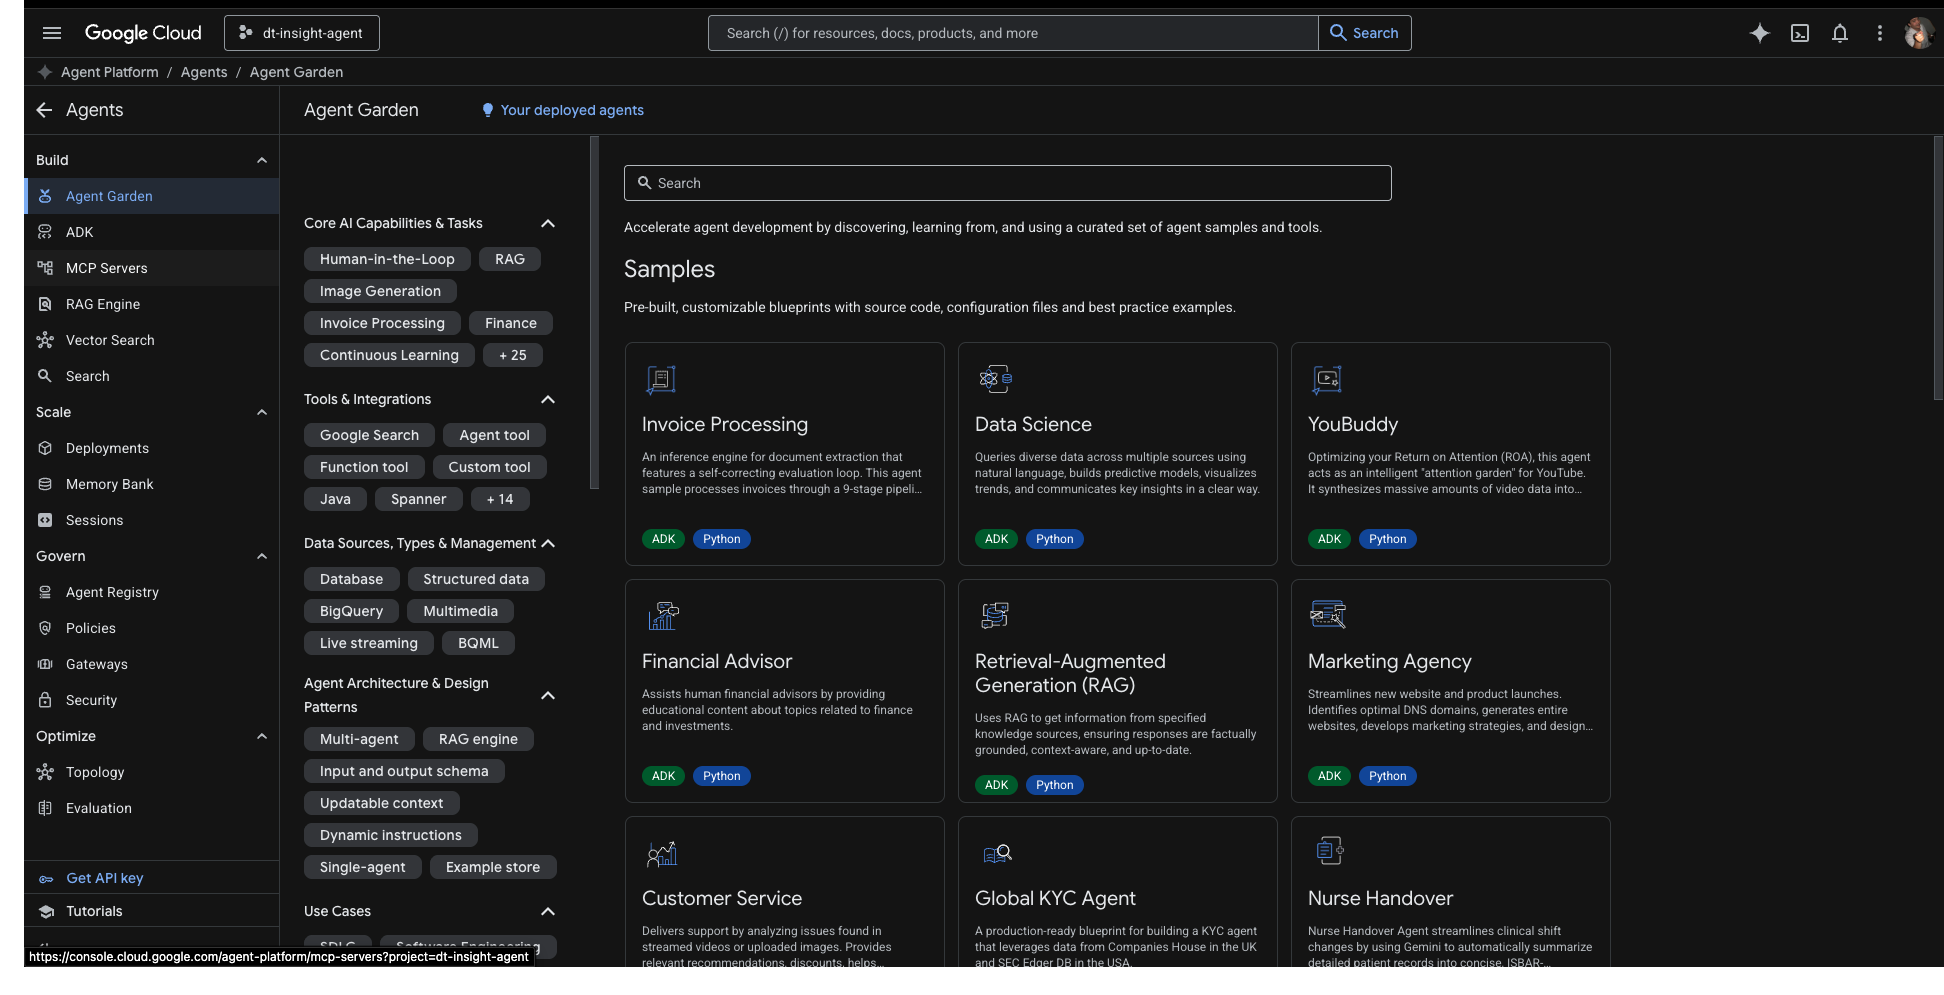Image resolution: width=1944 pixels, height=995 pixels.
Task: Open the main navigation hamburger menu
Action: pos(52,33)
